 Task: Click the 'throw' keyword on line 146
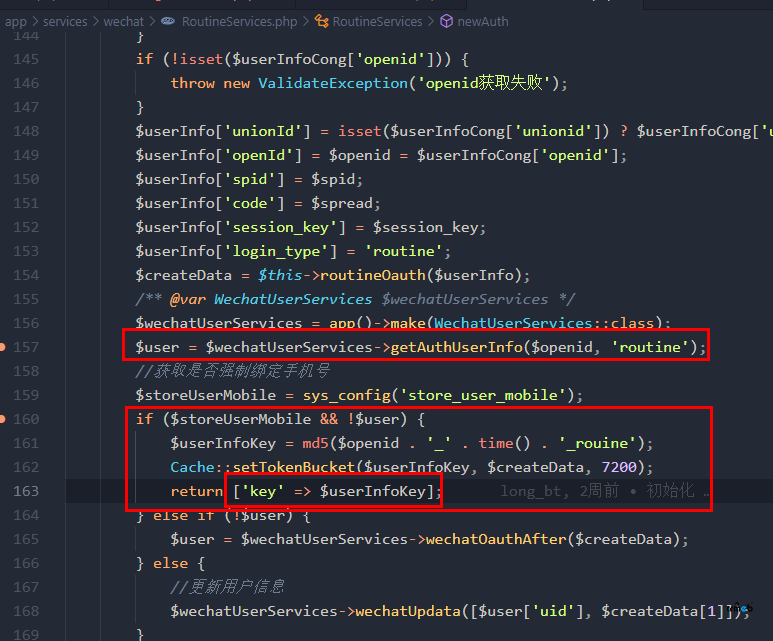[x=193, y=83]
